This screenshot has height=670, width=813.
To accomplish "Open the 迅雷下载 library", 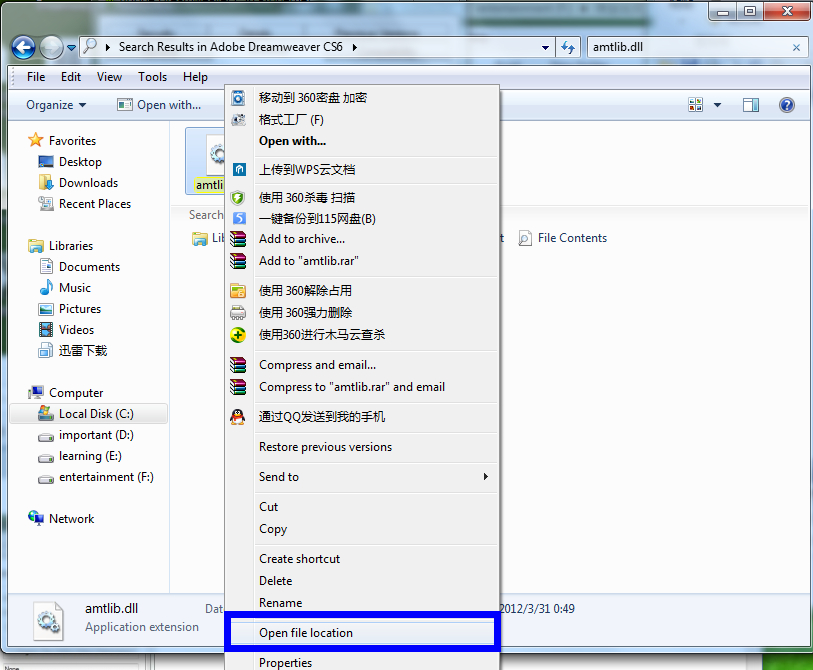I will tap(73, 351).
